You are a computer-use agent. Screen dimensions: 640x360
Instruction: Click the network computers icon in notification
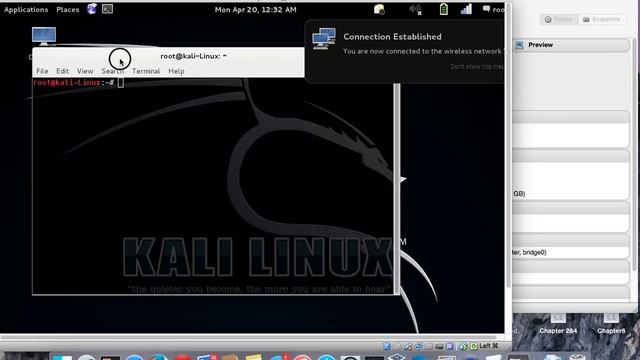point(324,39)
